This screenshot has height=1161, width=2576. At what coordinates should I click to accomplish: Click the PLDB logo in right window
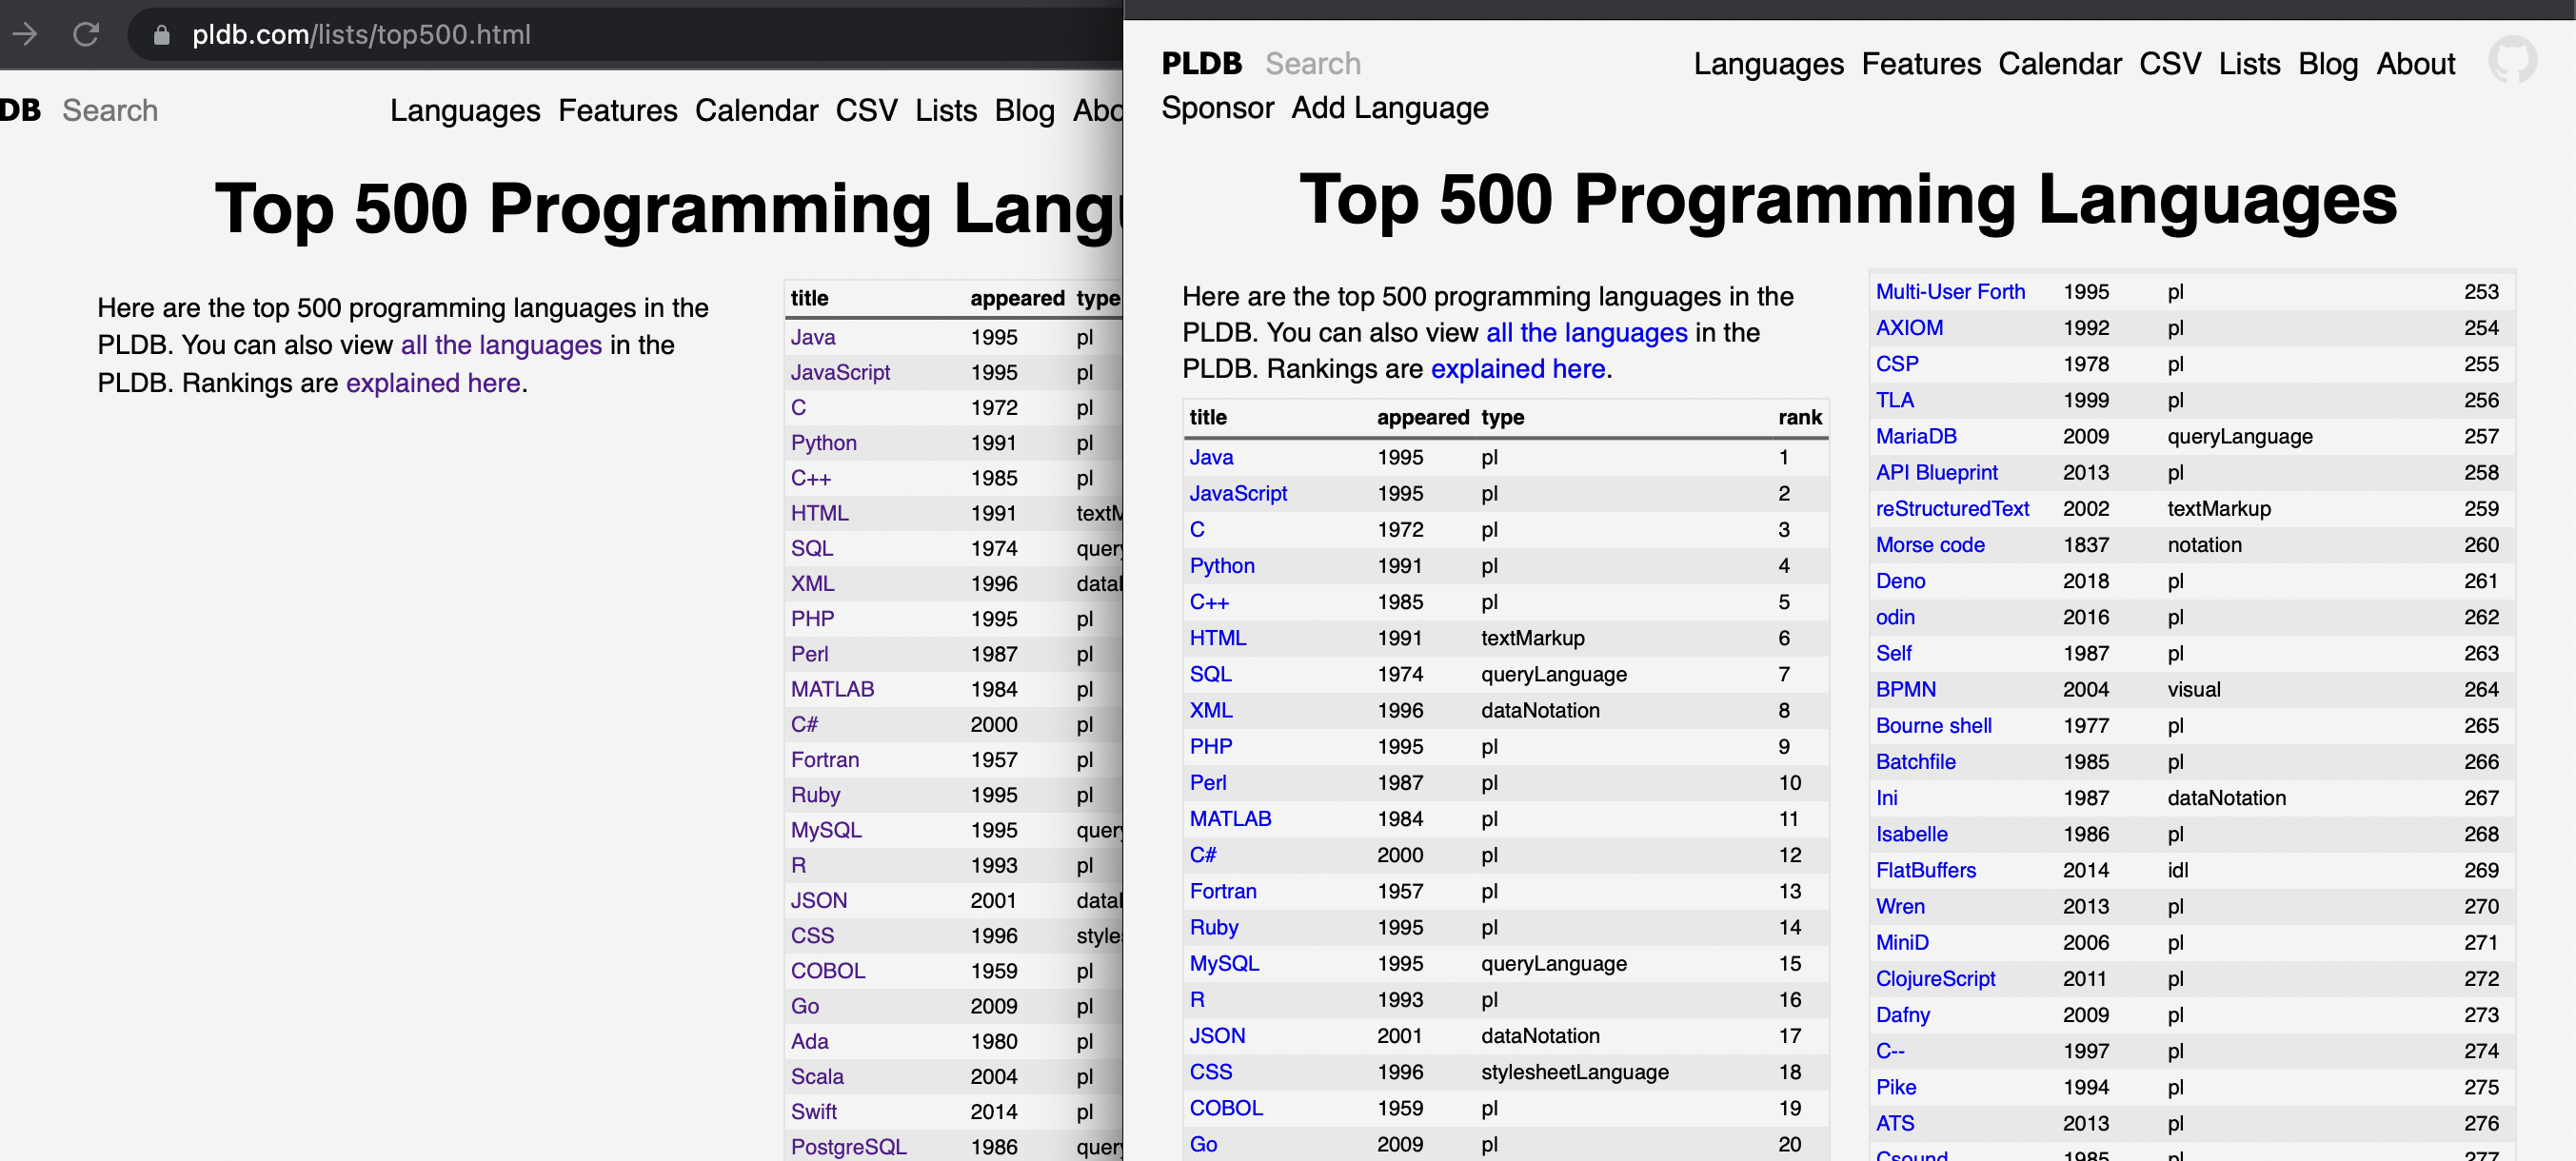1201,63
